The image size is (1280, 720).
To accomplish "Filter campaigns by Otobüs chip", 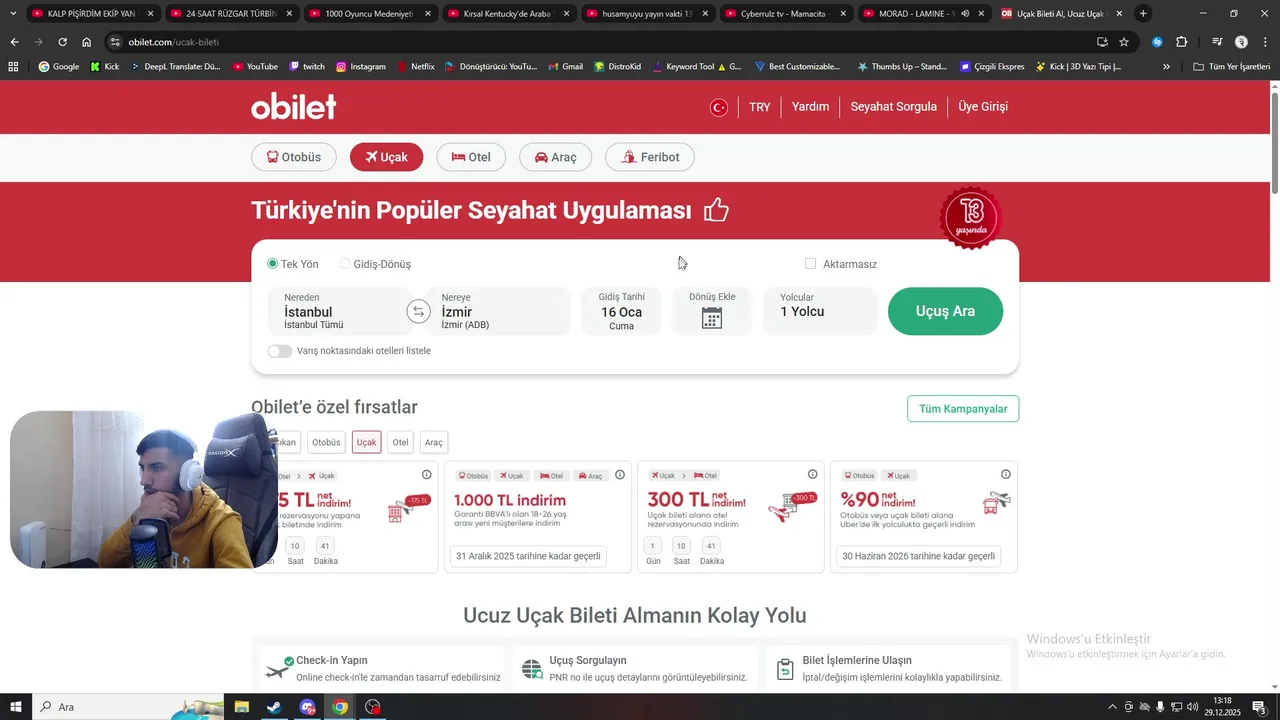I will [326, 442].
